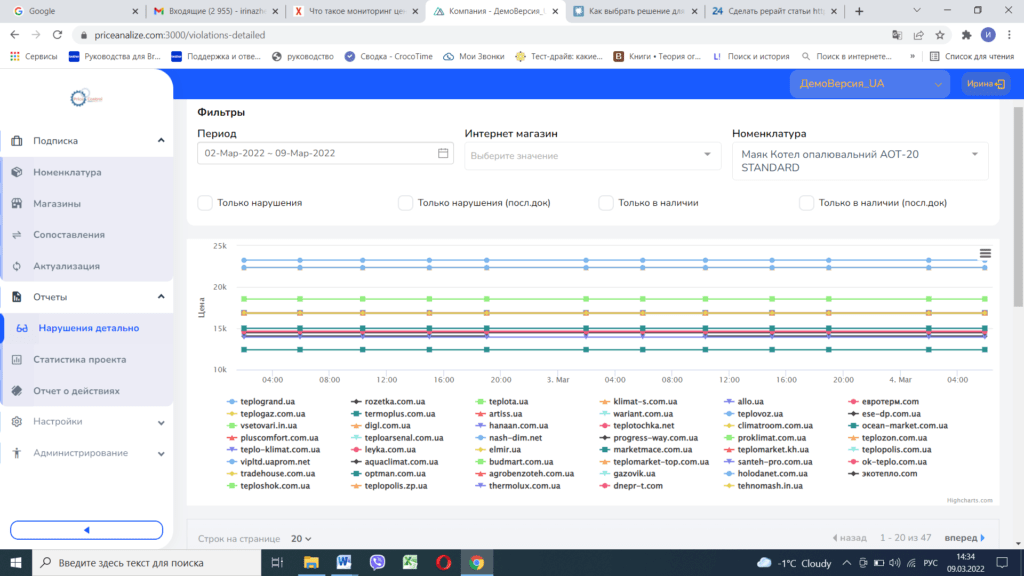Enable Только в наличии (посл.док) checkbox
The width and height of the screenshot is (1024, 576).
807,203
